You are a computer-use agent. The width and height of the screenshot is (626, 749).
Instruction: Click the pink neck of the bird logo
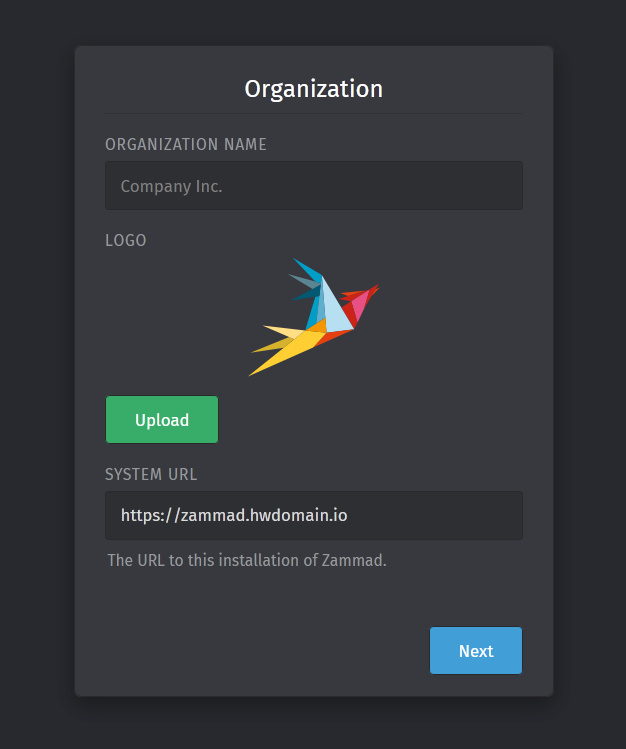(x=358, y=309)
